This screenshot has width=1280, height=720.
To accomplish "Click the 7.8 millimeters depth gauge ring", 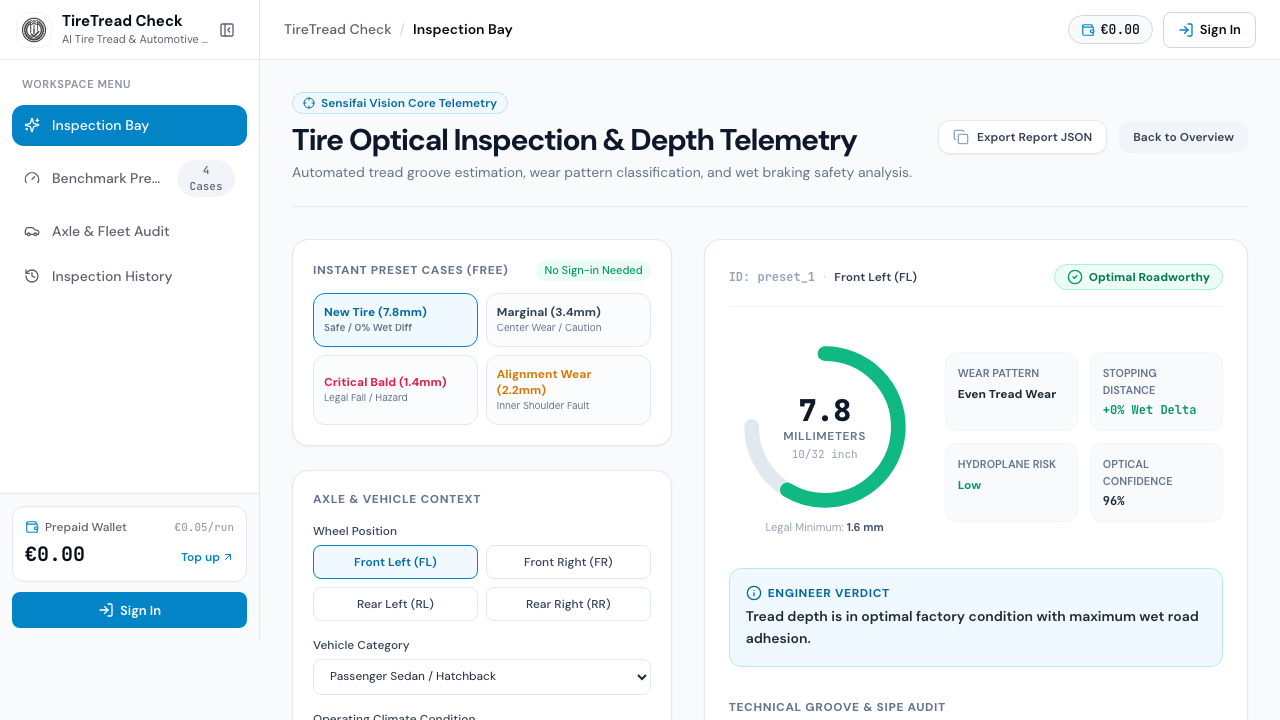I will coord(825,426).
